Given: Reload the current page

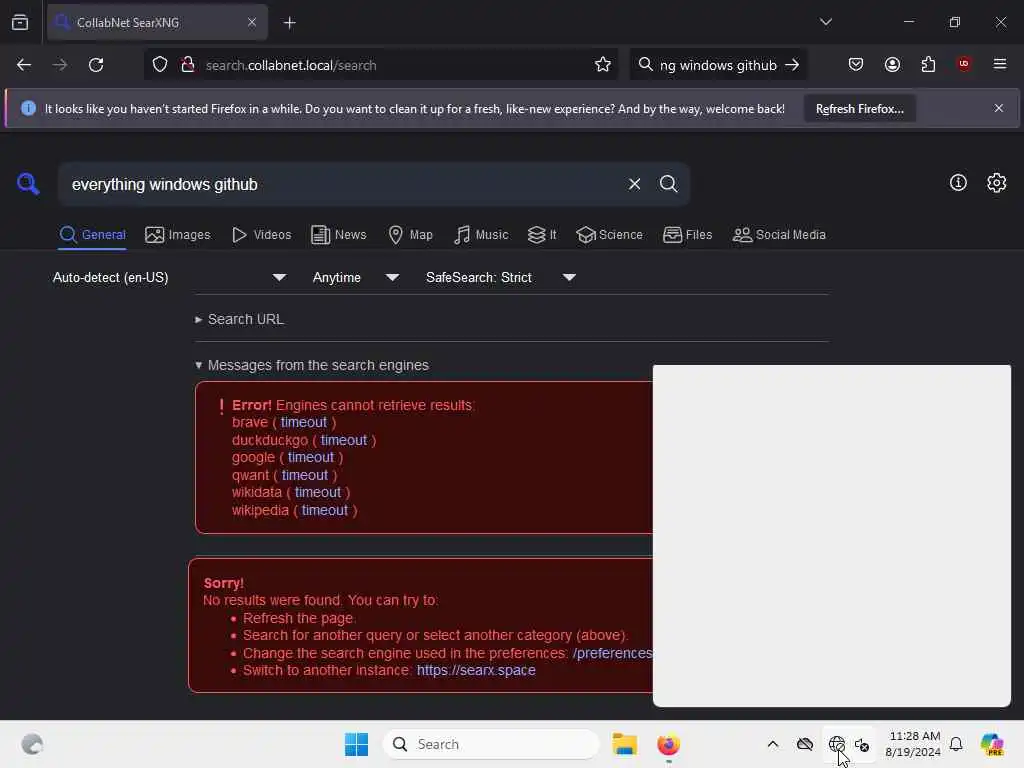Looking at the screenshot, I should coord(96,65).
